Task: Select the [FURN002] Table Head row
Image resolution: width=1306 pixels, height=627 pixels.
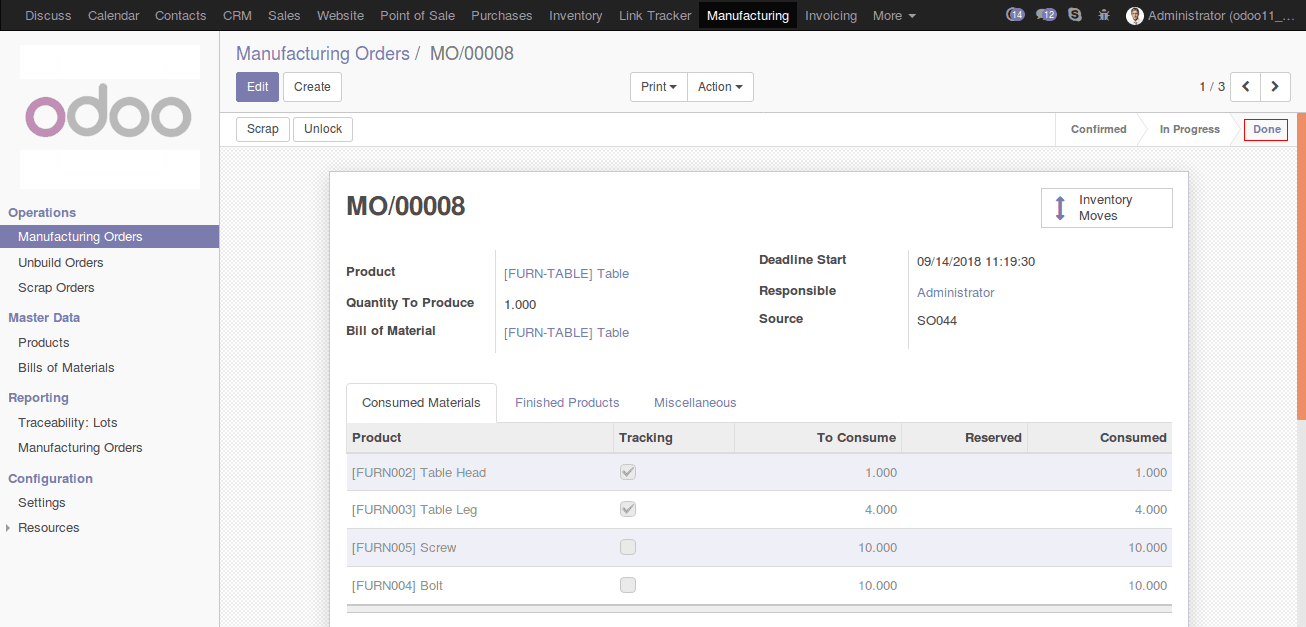Action: 759,472
